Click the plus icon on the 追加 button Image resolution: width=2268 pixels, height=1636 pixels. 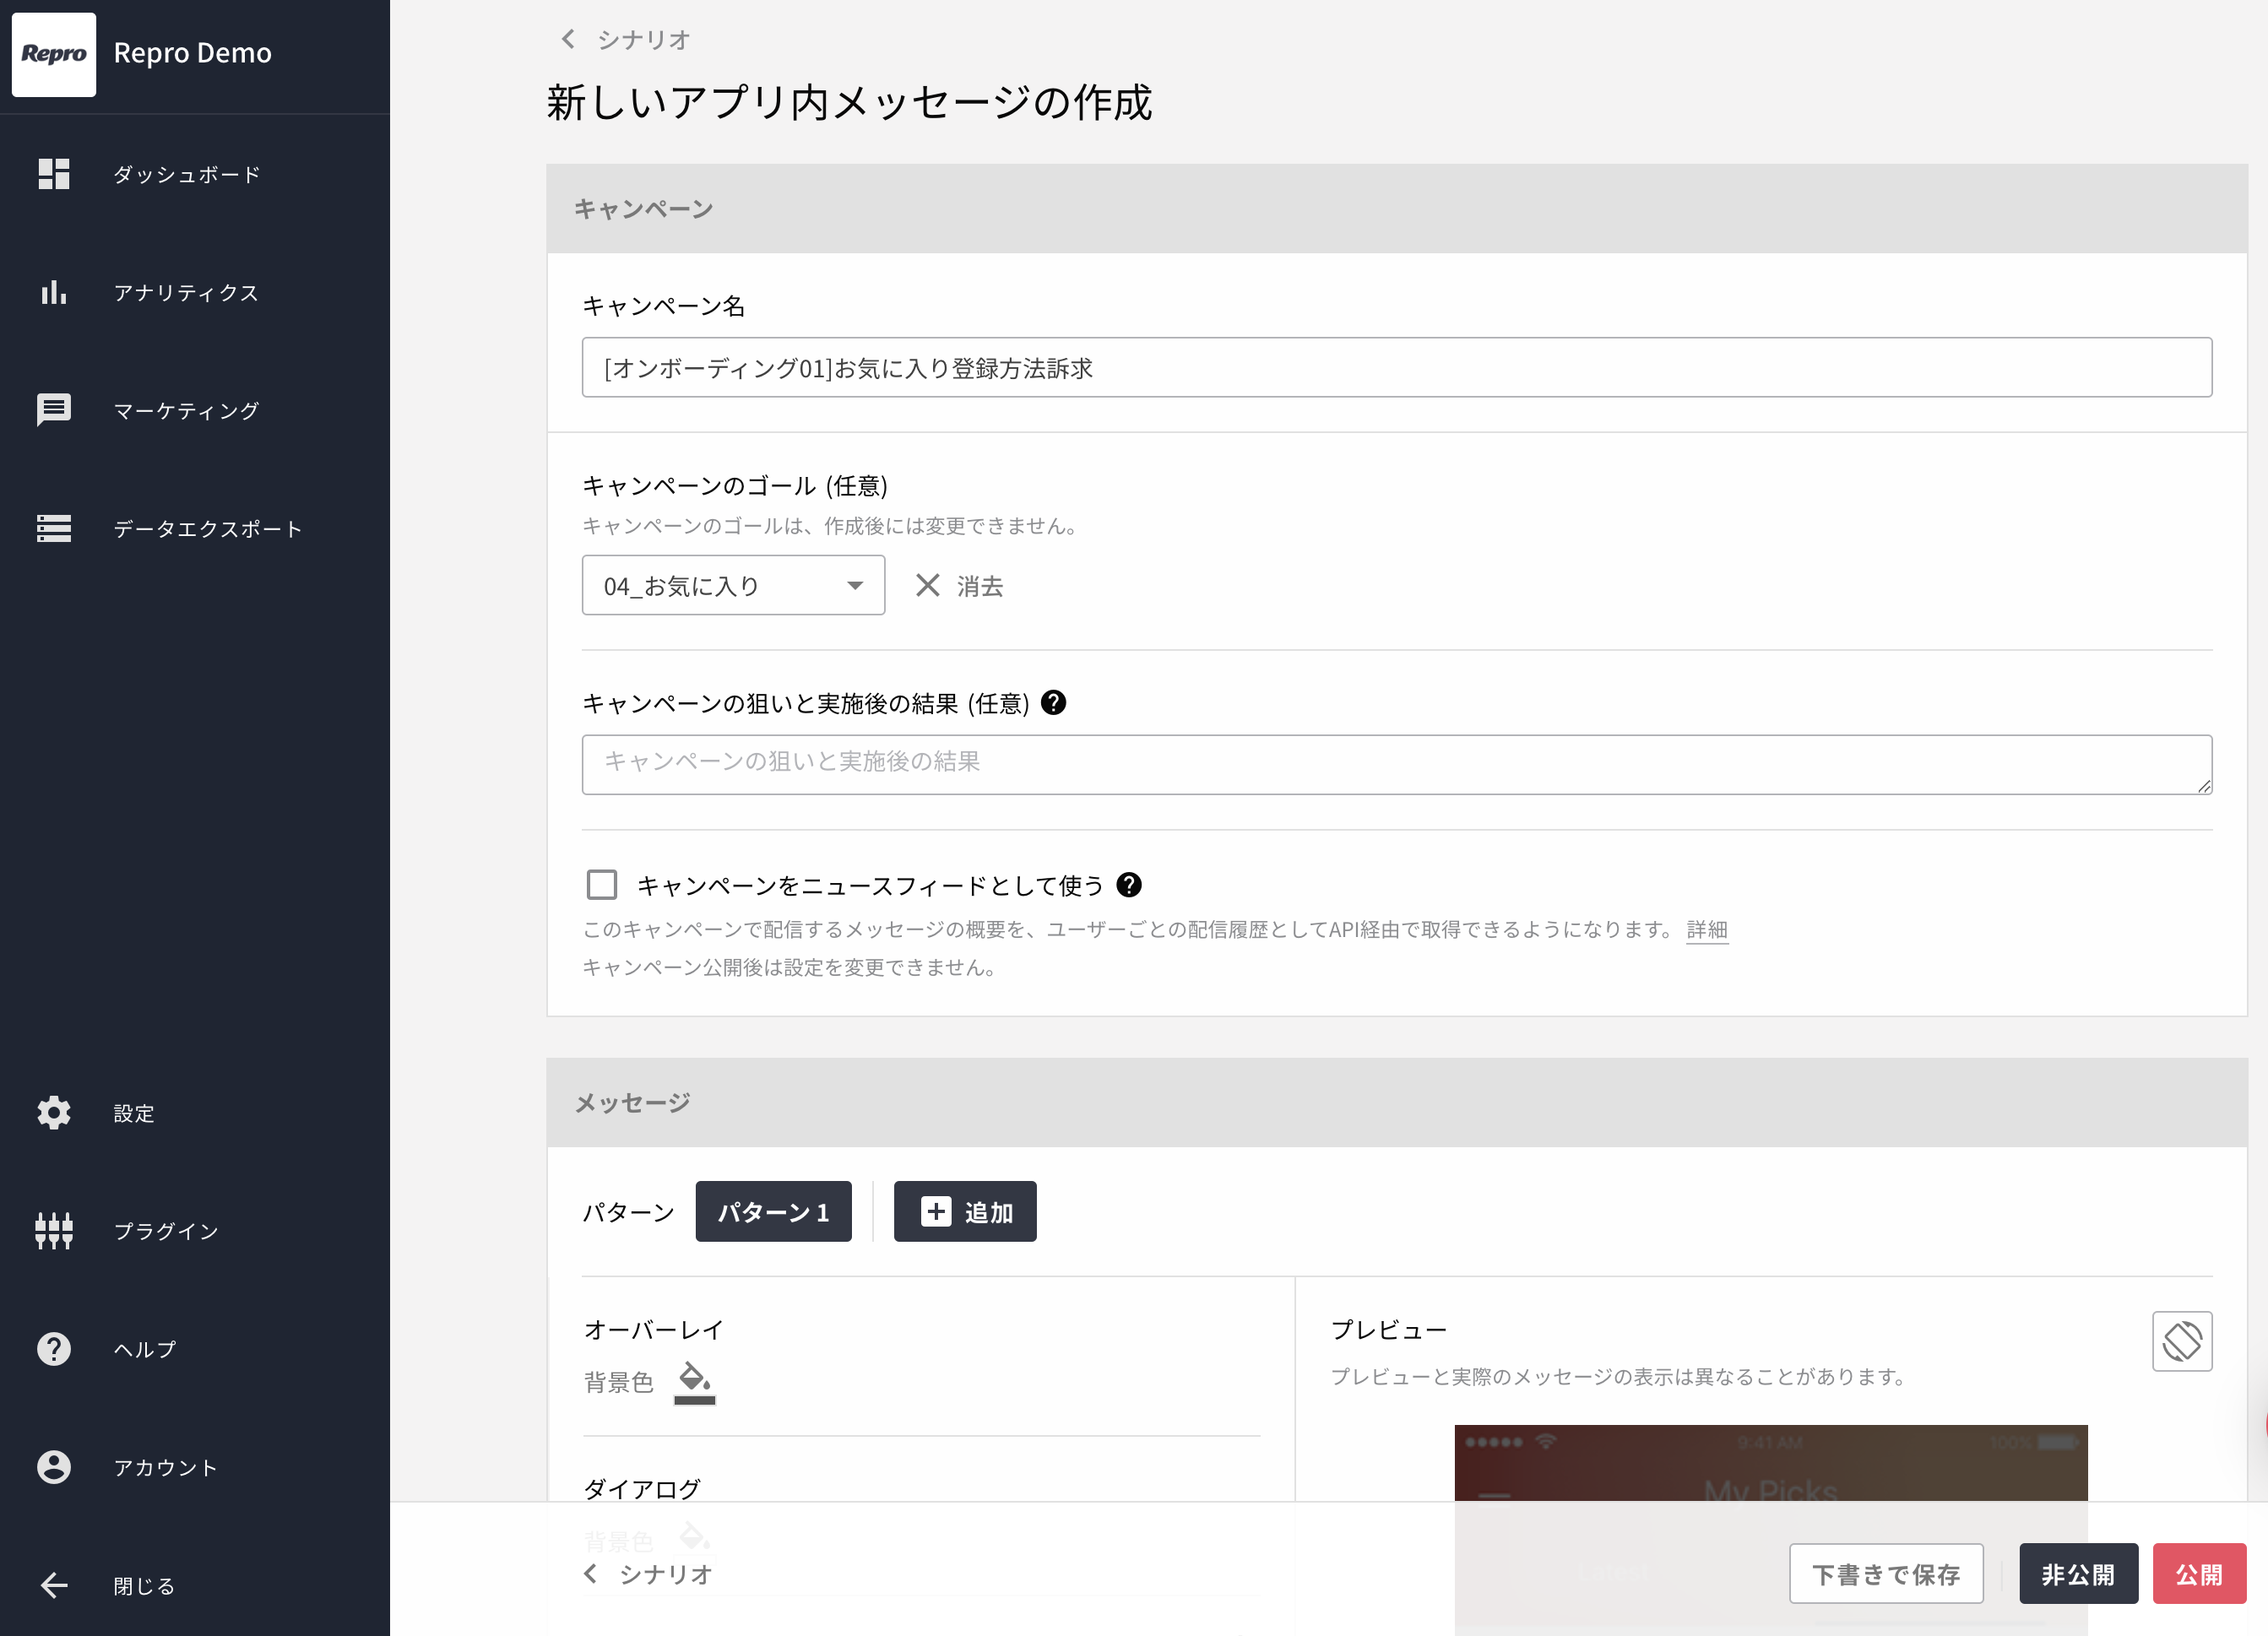tap(936, 1211)
